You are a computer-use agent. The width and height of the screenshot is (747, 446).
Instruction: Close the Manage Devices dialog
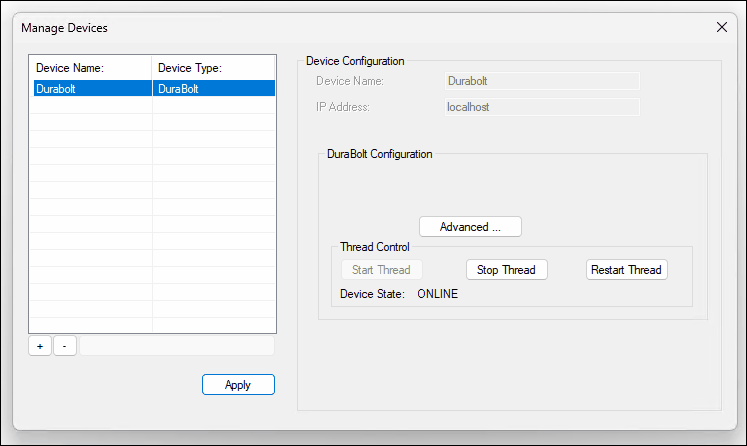click(x=722, y=28)
